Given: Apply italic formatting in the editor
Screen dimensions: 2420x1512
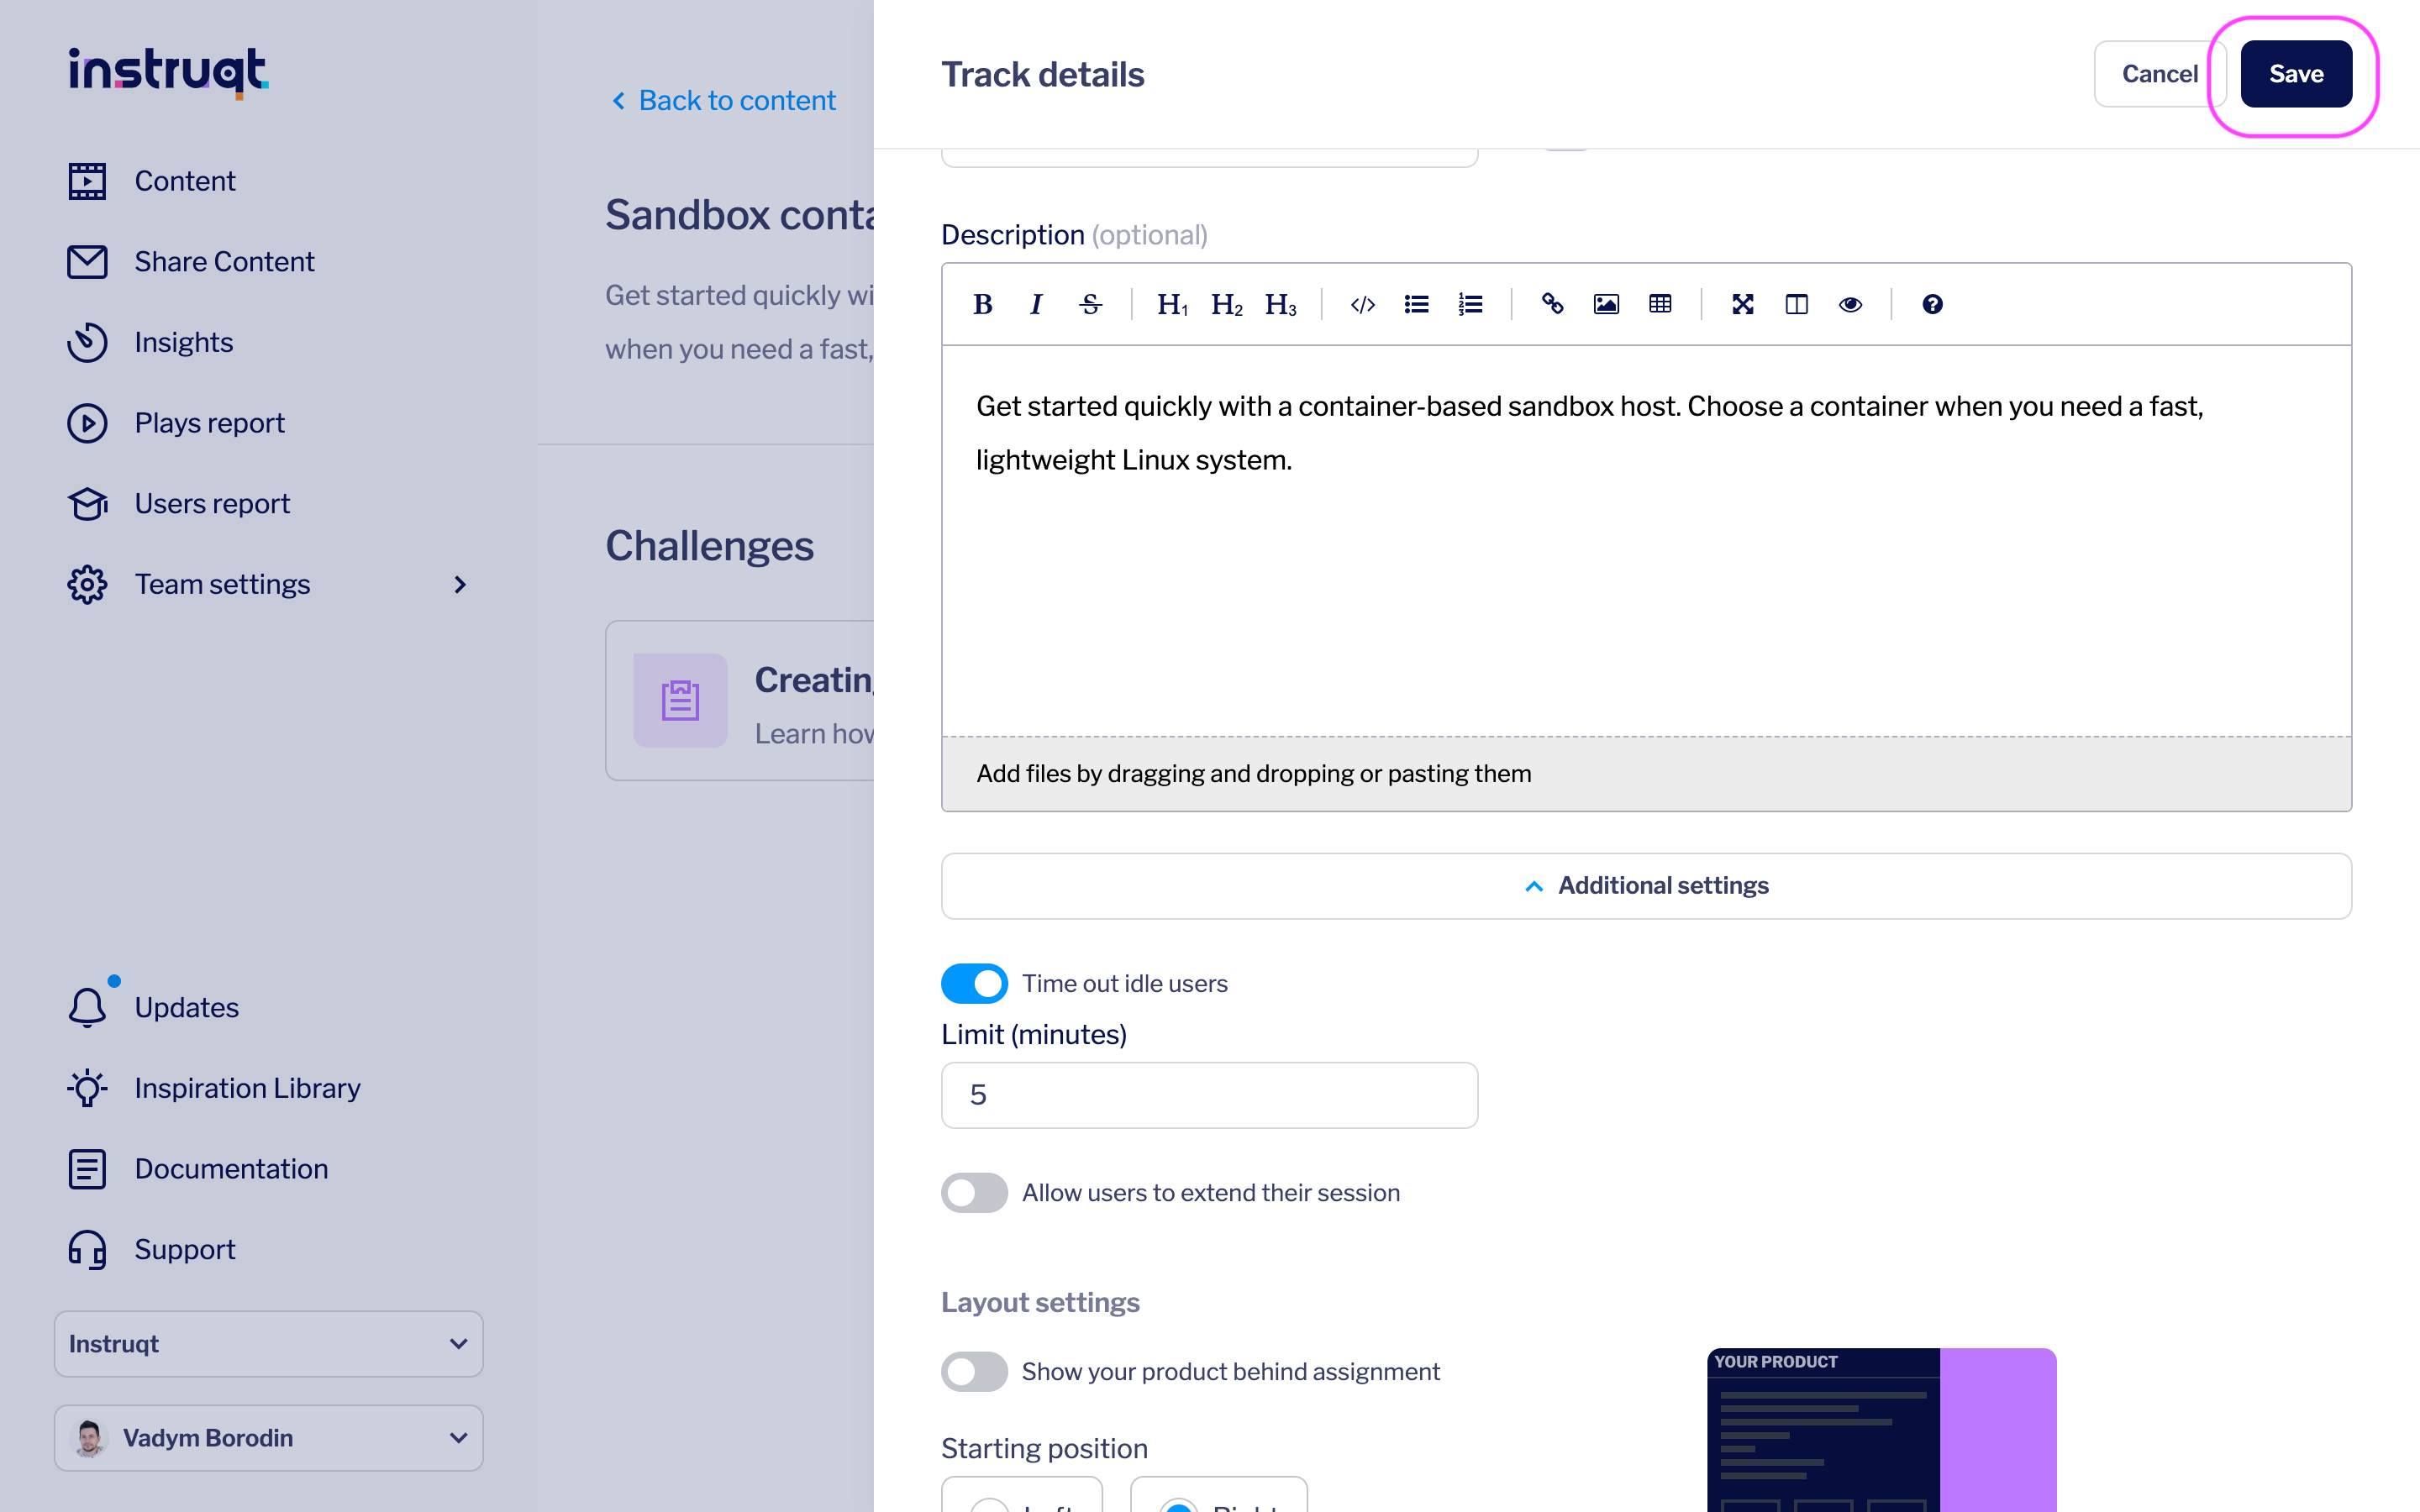Looking at the screenshot, I should pos(1036,304).
